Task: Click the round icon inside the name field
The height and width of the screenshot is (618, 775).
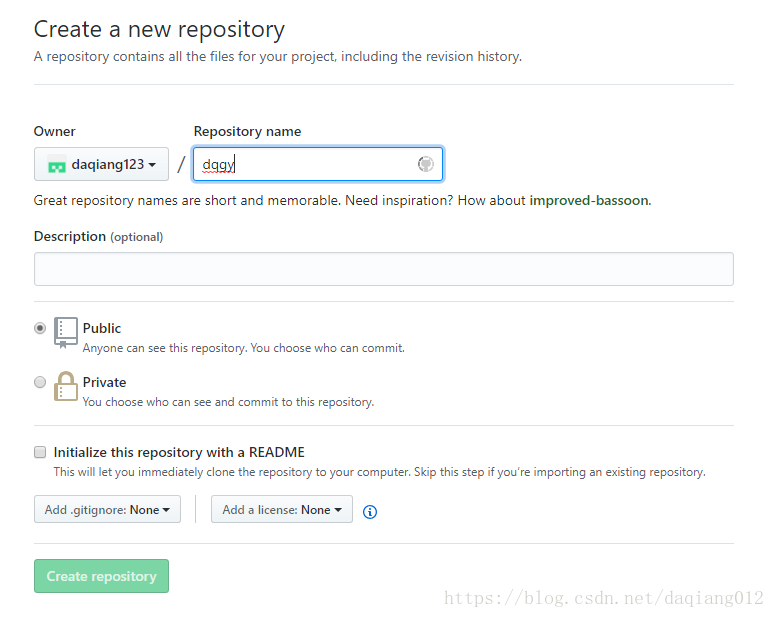Action: [425, 164]
